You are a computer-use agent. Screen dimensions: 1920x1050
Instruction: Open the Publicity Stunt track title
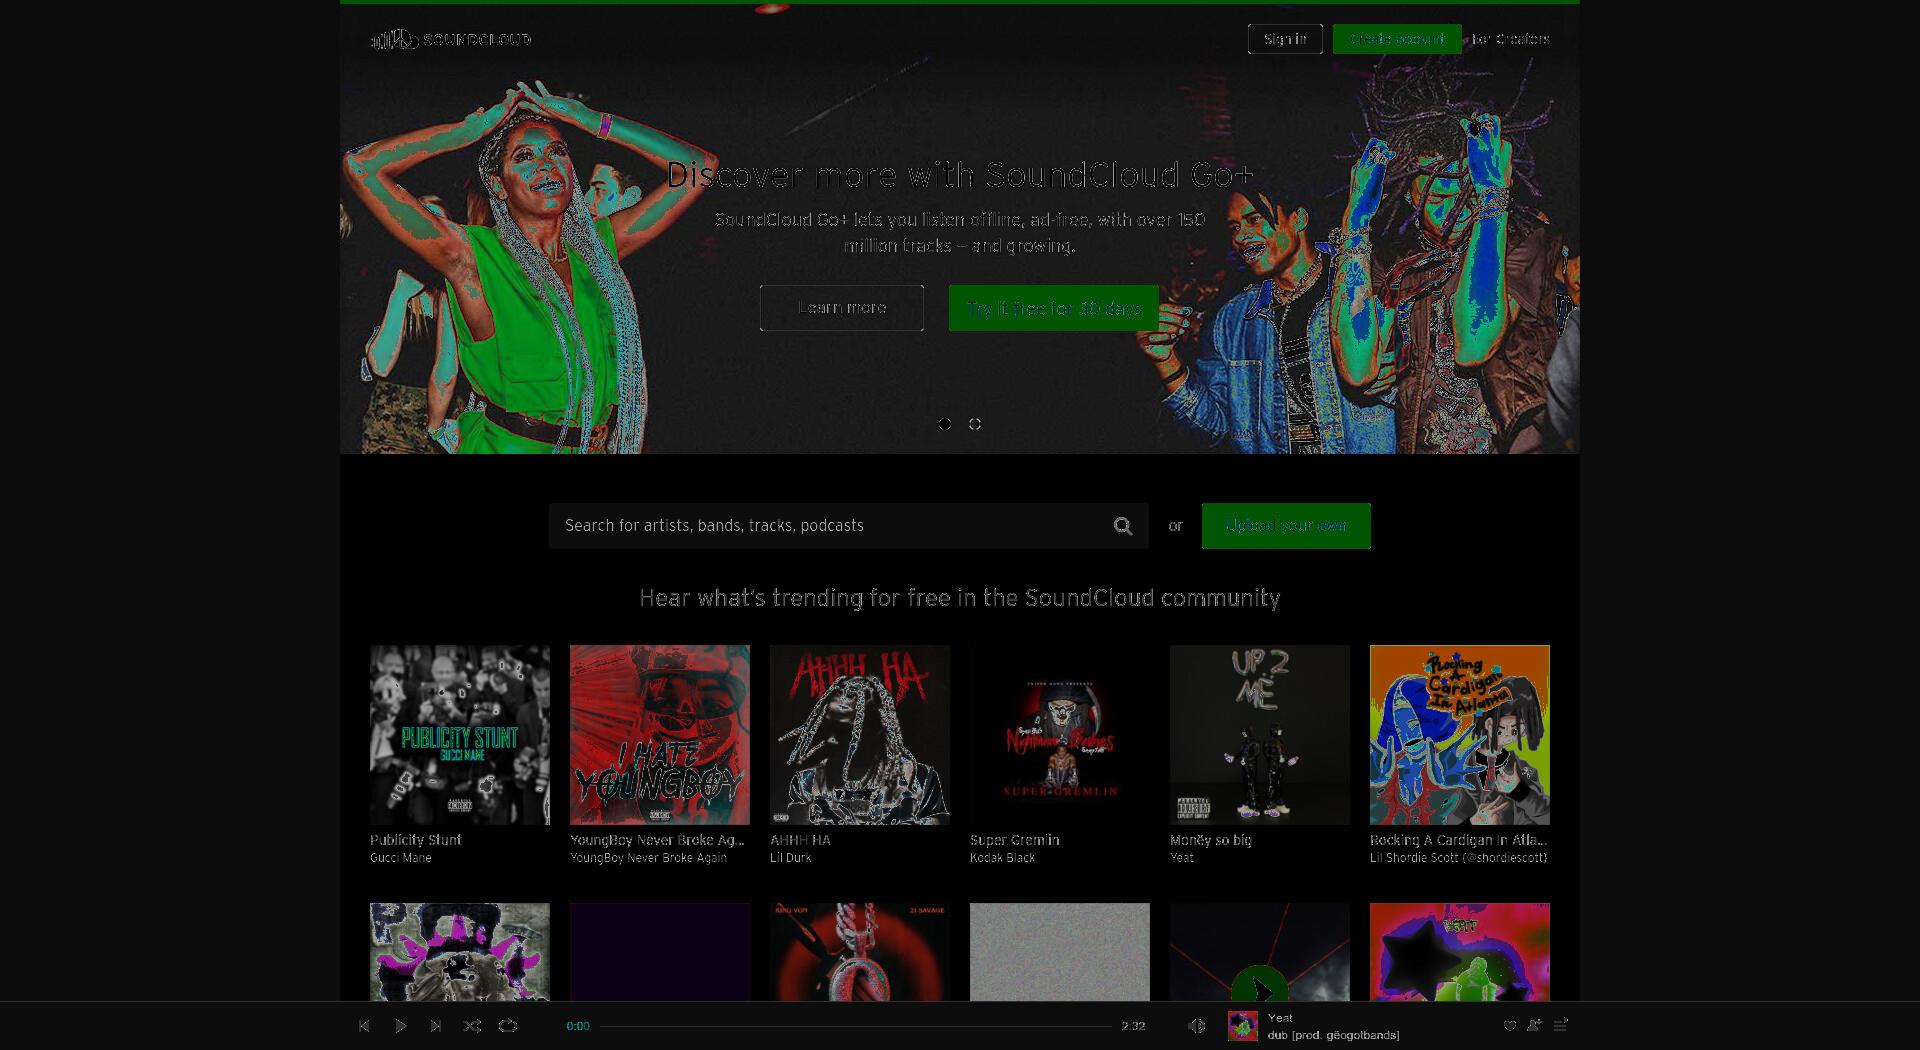pos(416,840)
